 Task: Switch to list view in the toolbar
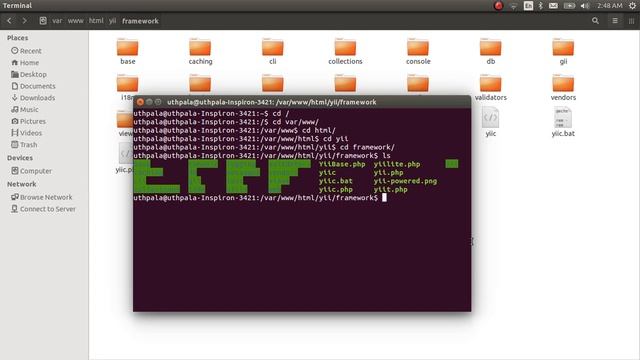pyautogui.click(x=615, y=21)
